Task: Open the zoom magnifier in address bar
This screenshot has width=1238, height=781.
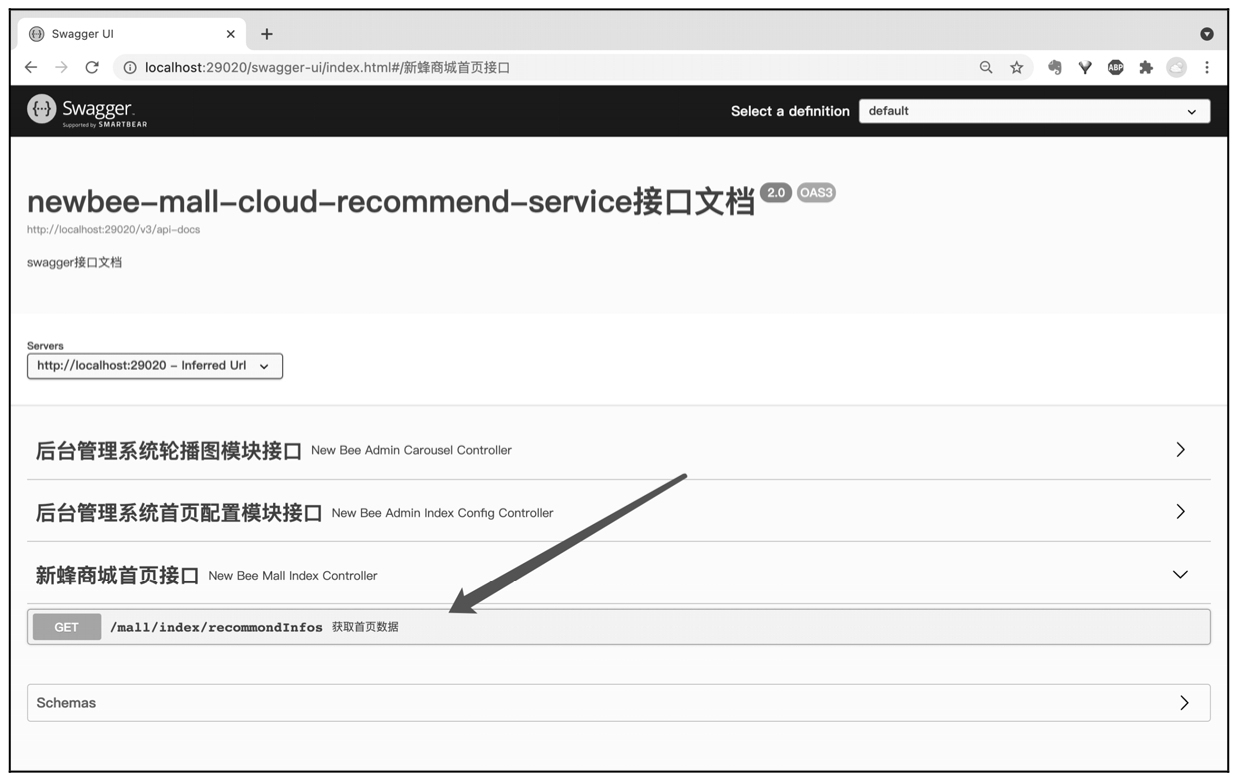Action: click(986, 67)
